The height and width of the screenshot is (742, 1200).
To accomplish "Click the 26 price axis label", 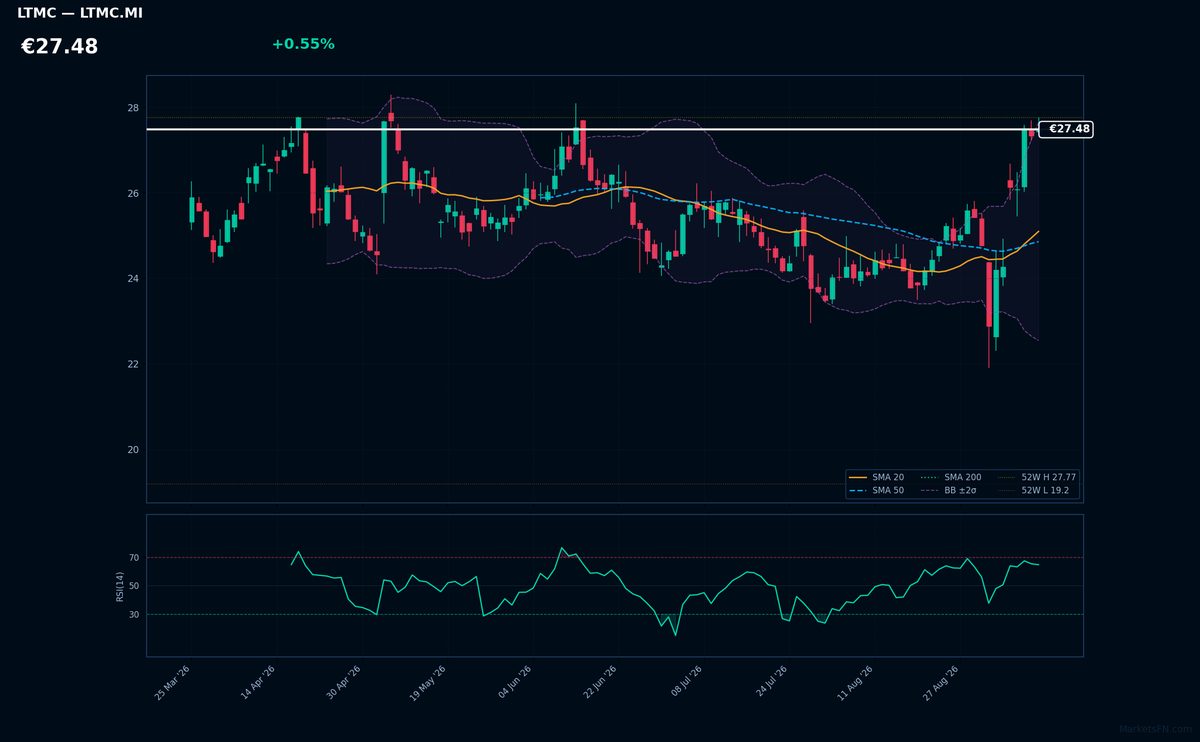I will click(133, 193).
